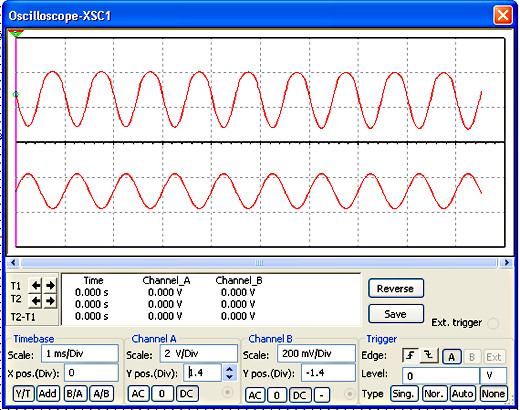Select Channel B DC coupling
The image size is (520, 410).
coord(299,395)
